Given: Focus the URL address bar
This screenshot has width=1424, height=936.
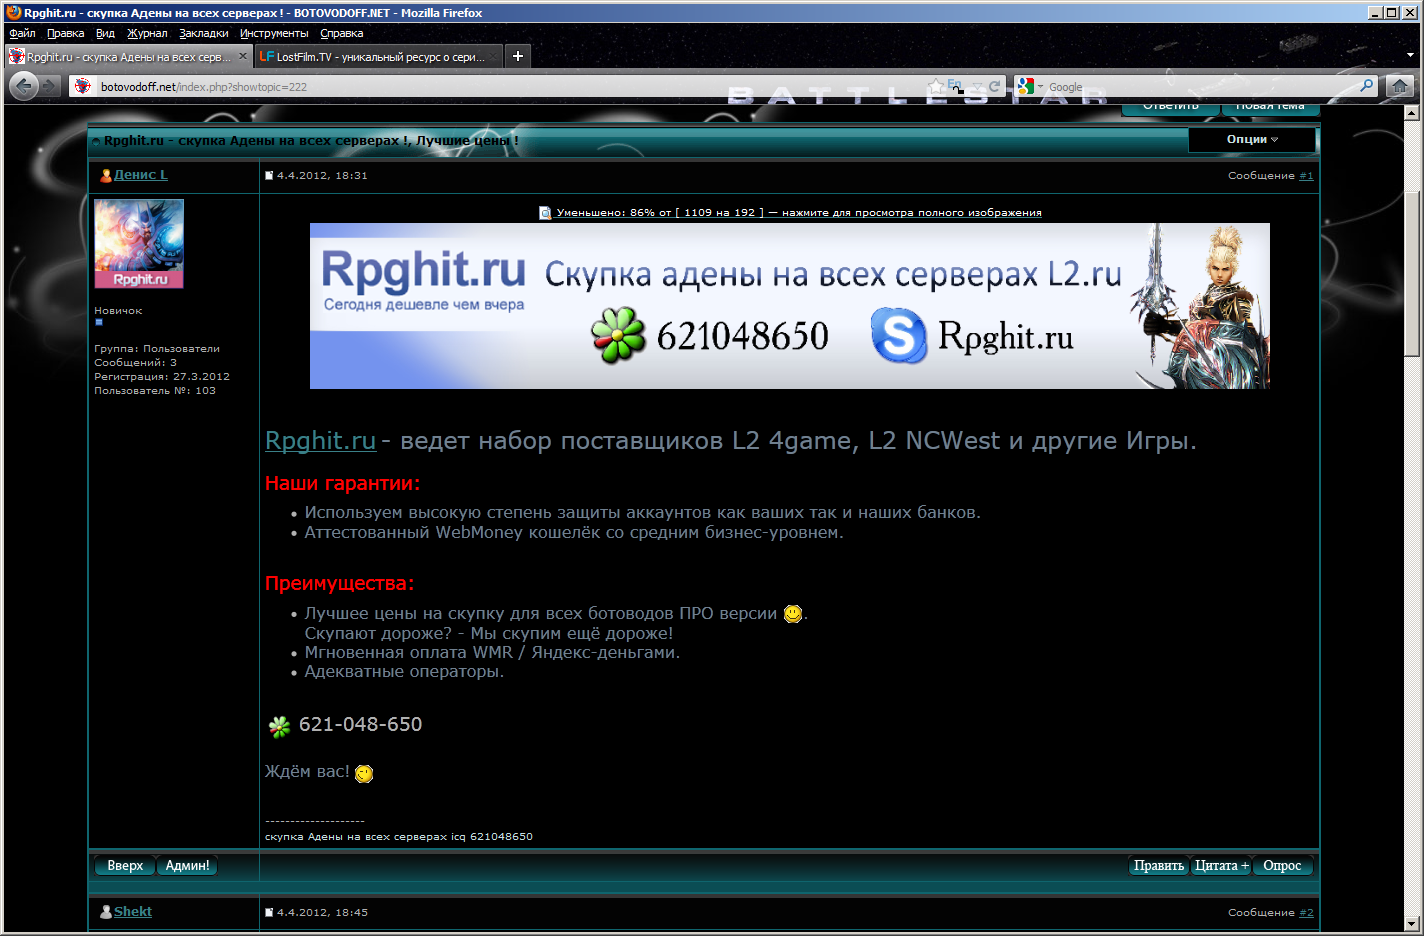Looking at the screenshot, I should click(510, 87).
